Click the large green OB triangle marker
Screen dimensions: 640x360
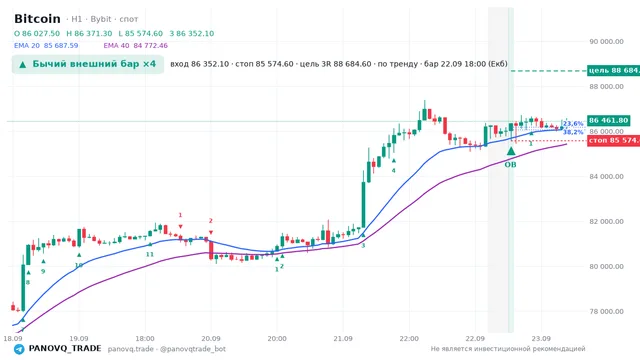coord(511,151)
